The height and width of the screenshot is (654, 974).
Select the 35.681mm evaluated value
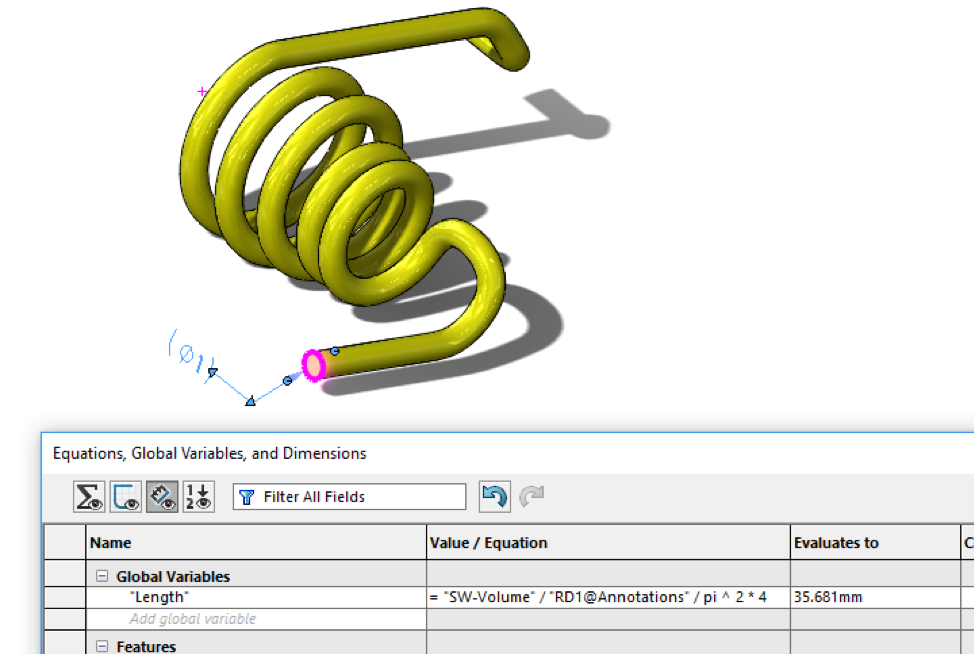coord(875,597)
